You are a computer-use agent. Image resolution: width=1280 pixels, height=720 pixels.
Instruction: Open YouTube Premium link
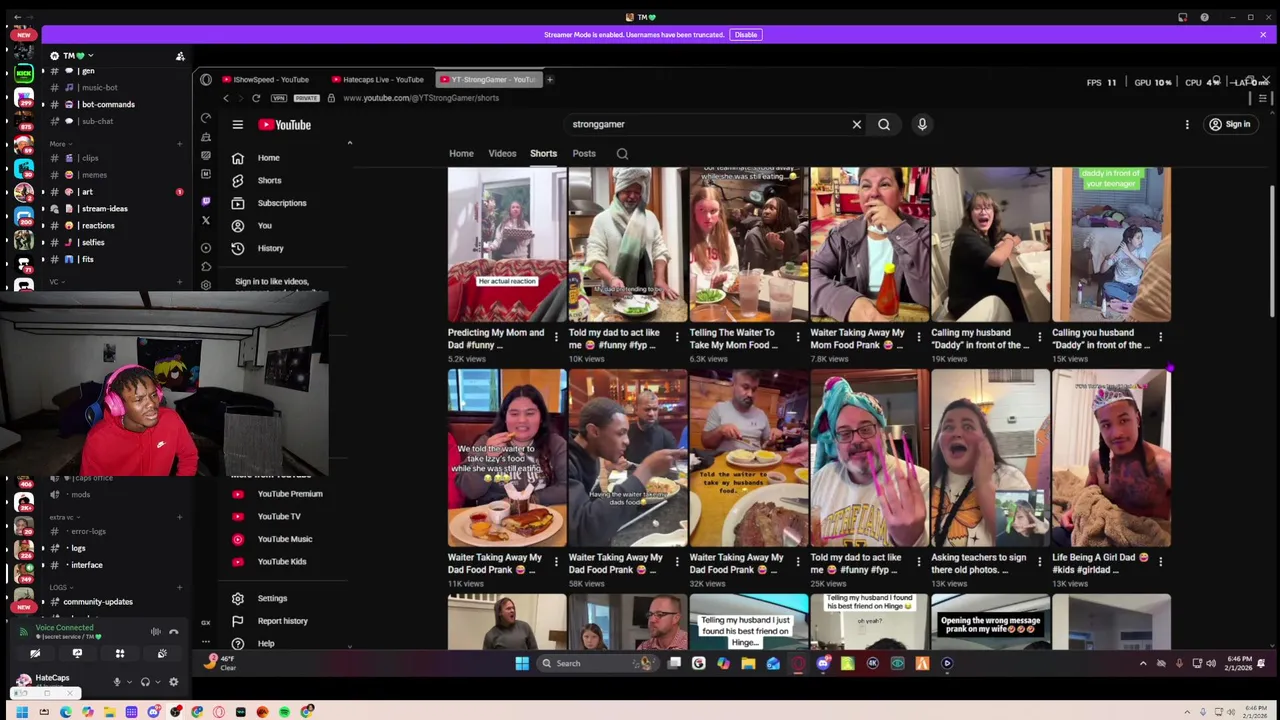click(x=290, y=494)
